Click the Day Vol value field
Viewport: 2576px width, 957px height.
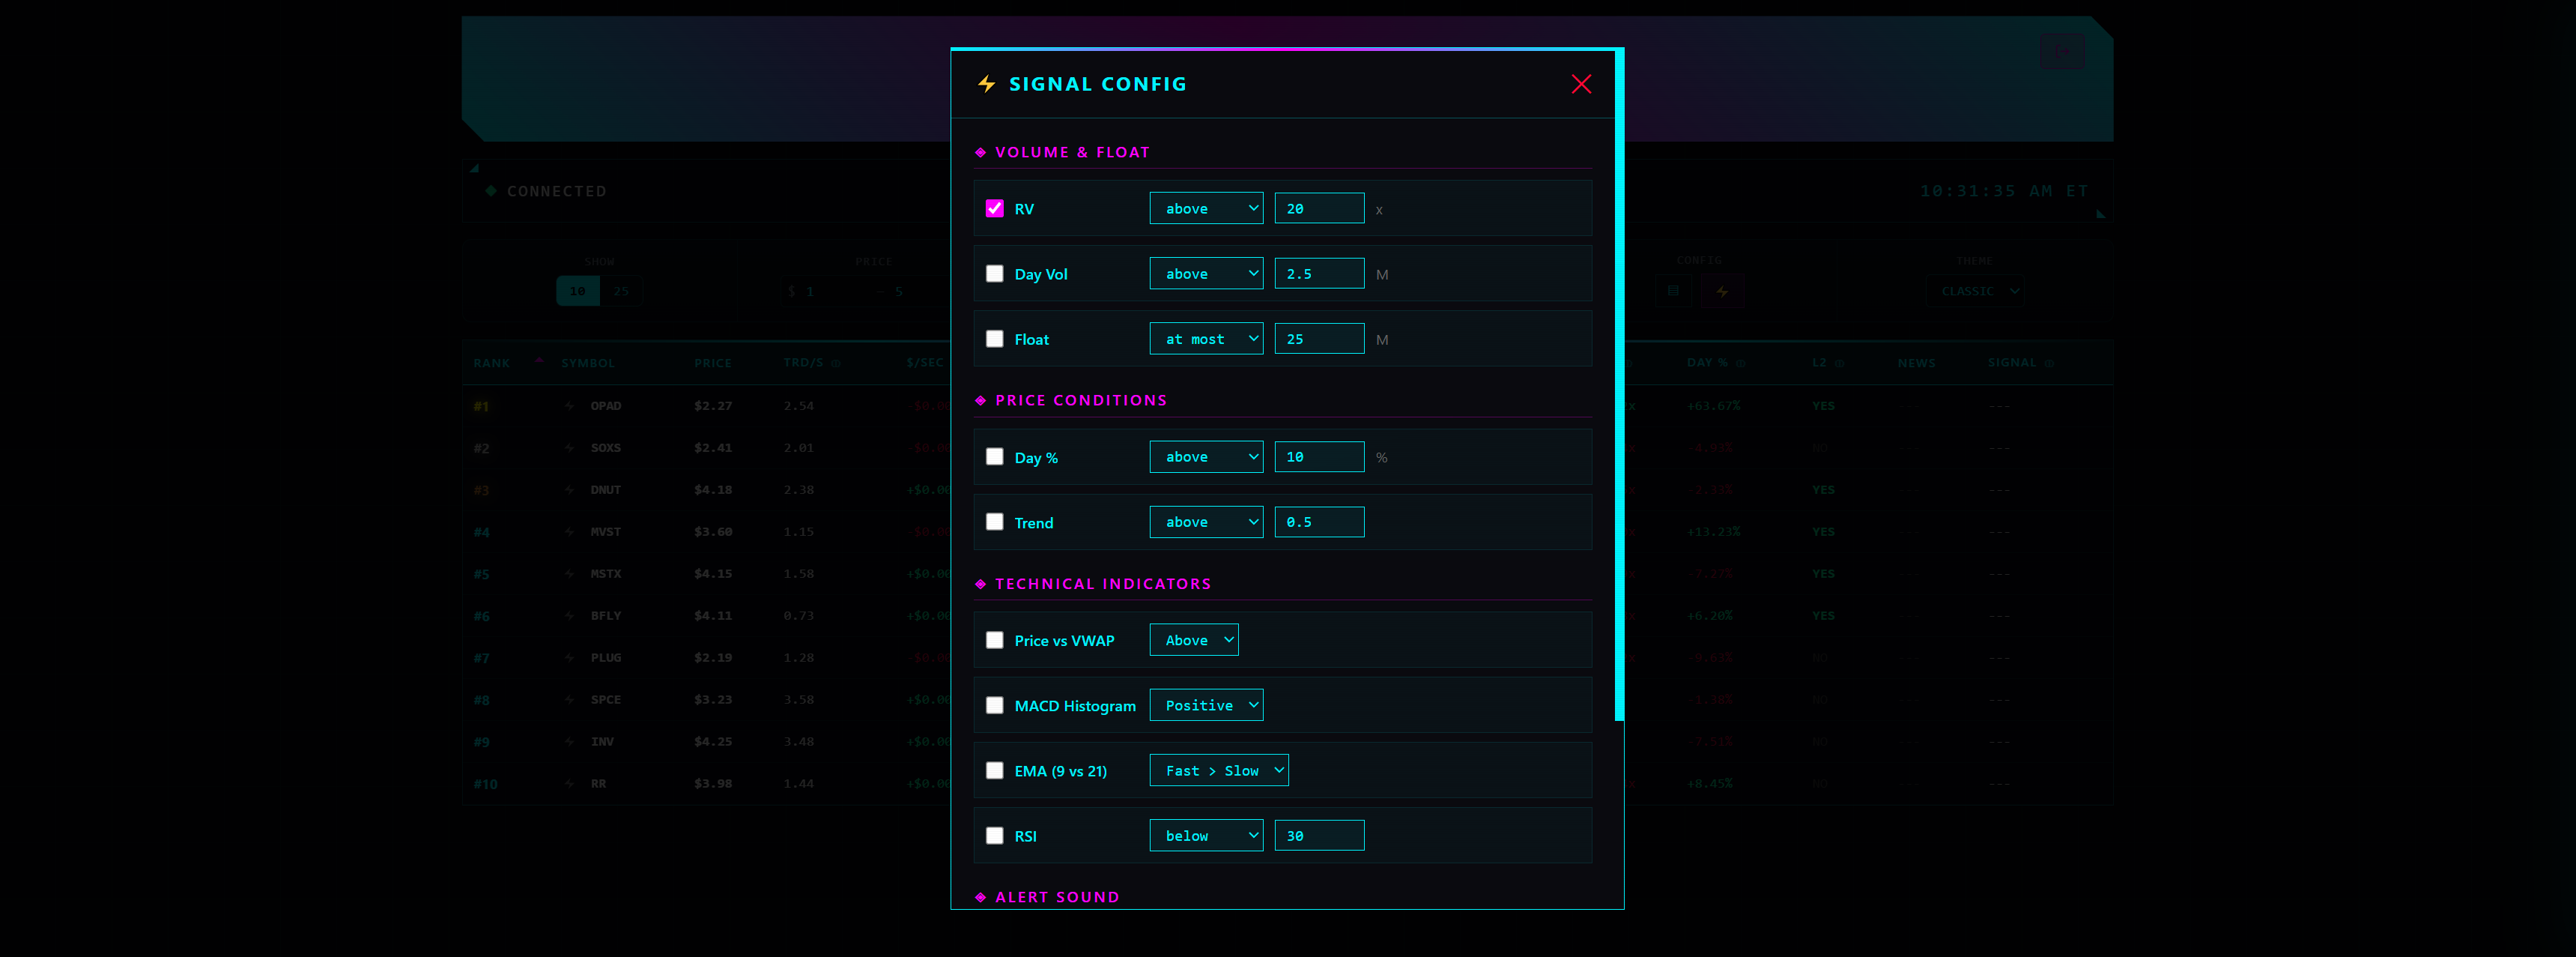[1318, 273]
